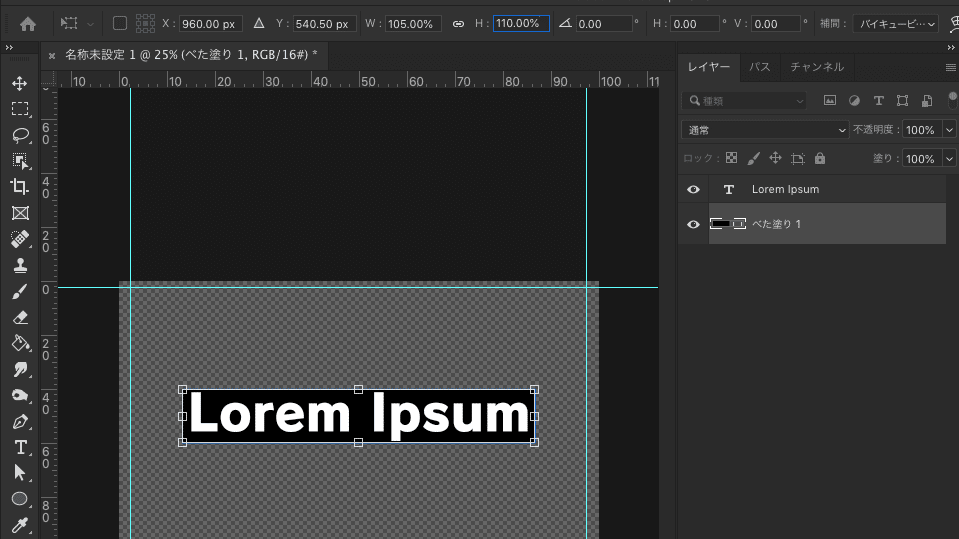
Task: Lock position icon in Layers panel
Action: coord(776,158)
